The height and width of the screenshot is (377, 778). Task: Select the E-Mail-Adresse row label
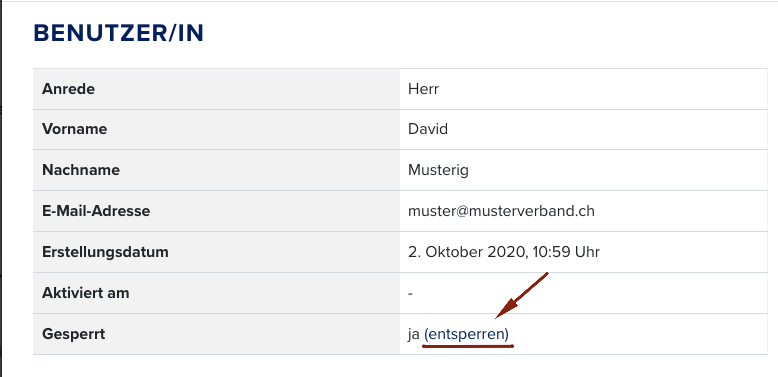[x=96, y=211]
